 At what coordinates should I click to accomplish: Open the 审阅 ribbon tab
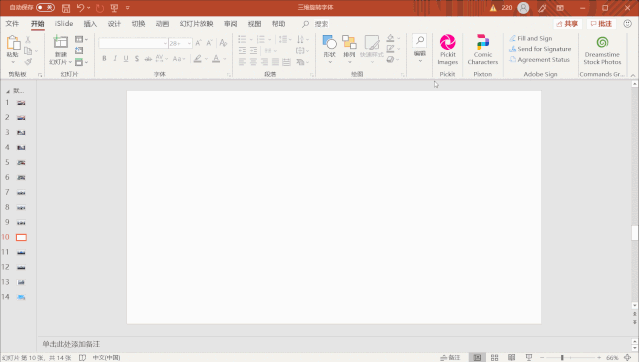coord(231,24)
